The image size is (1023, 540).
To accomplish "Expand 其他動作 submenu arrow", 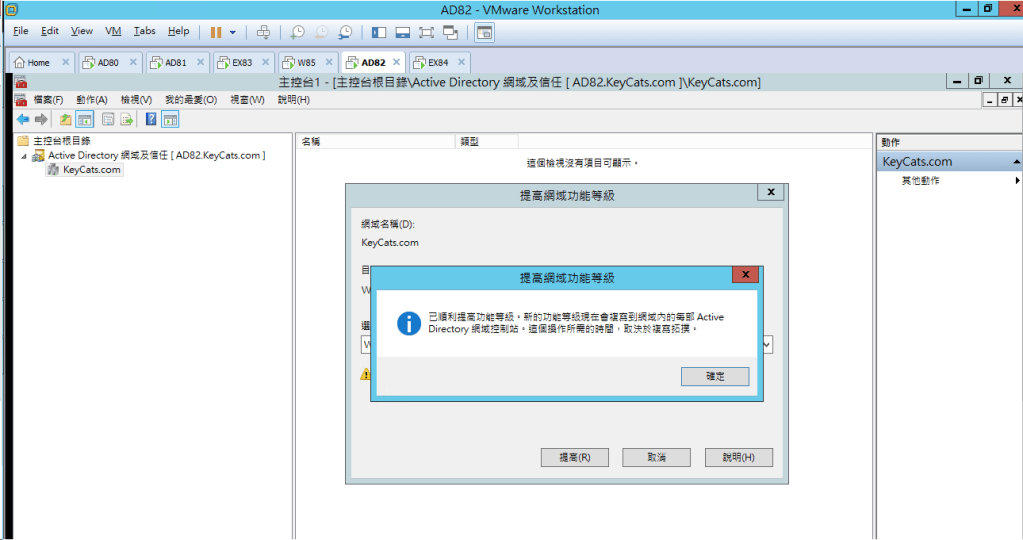I will tap(1017, 181).
